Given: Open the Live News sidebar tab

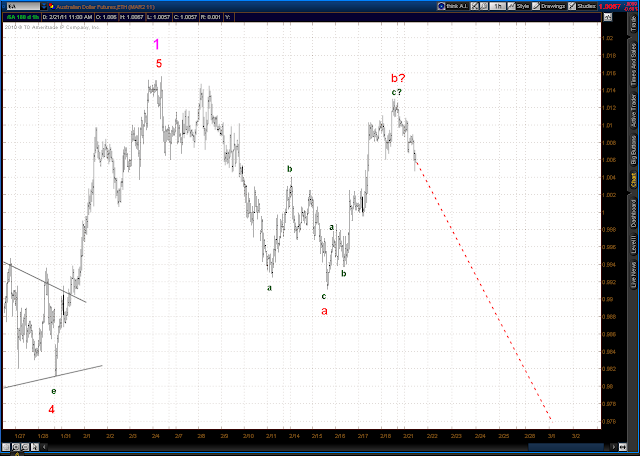Looking at the screenshot, I should 633,274.
